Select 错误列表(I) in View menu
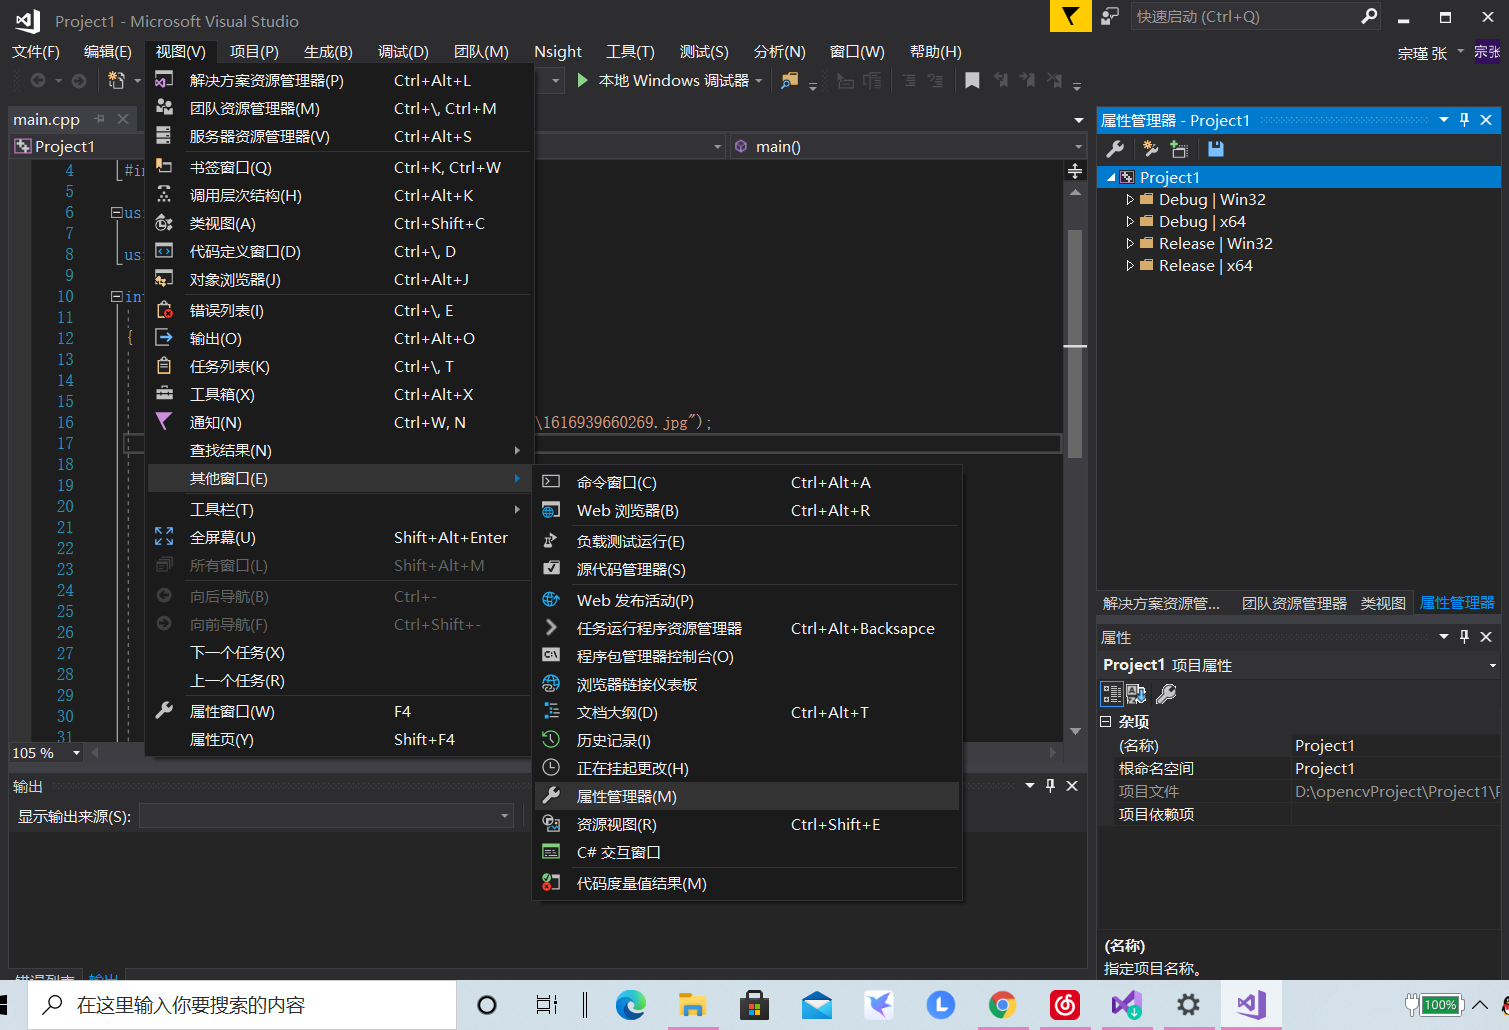 (x=339, y=311)
